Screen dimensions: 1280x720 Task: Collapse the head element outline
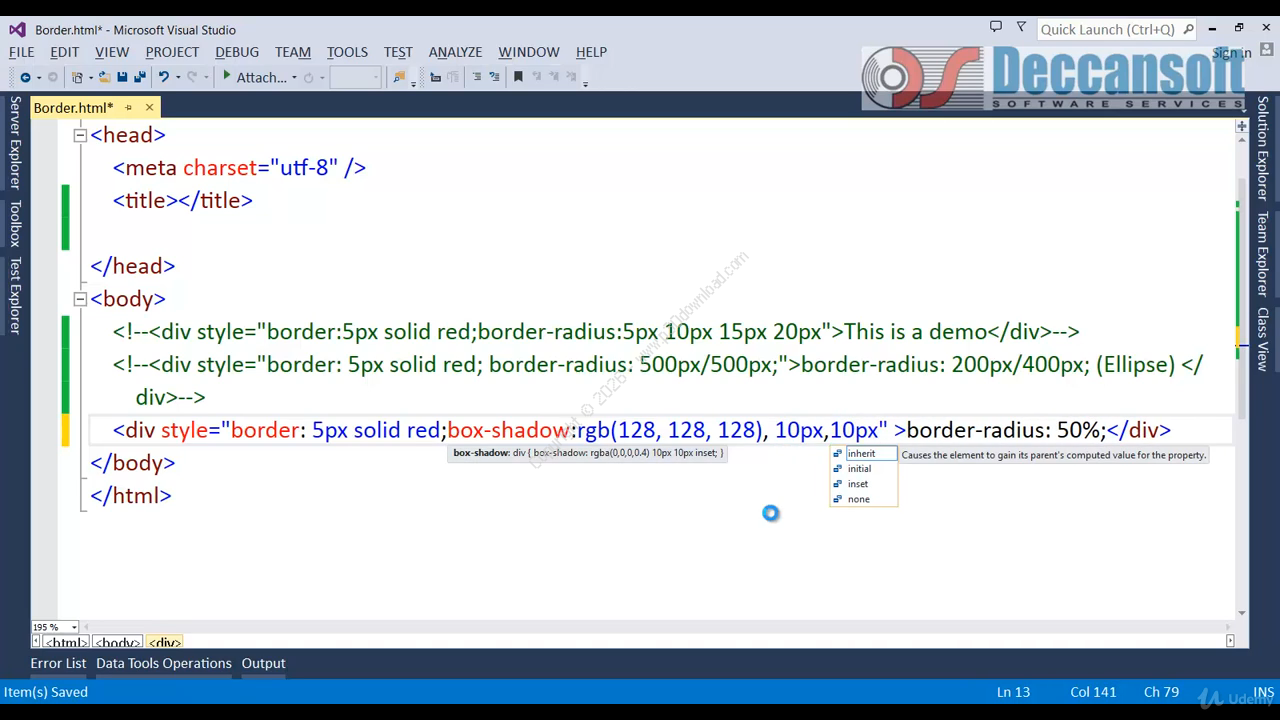[80, 135]
